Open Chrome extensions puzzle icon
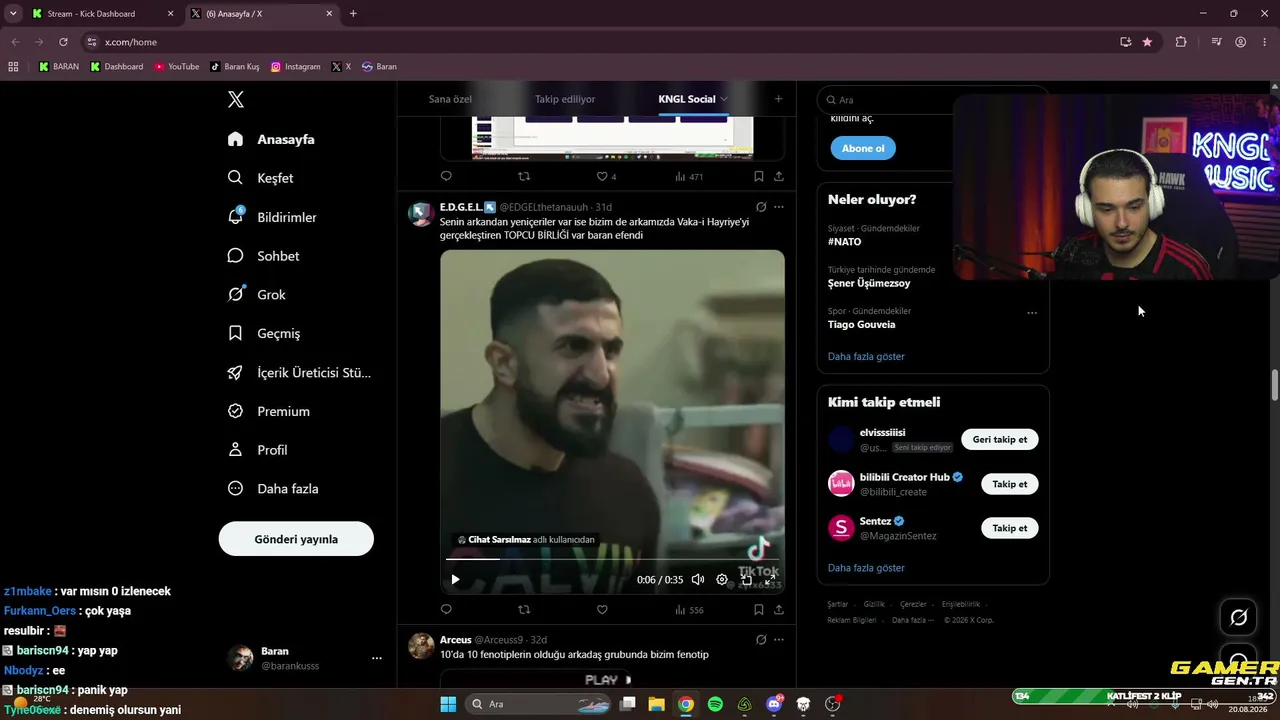Viewport: 1280px width, 720px height. (x=1181, y=42)
